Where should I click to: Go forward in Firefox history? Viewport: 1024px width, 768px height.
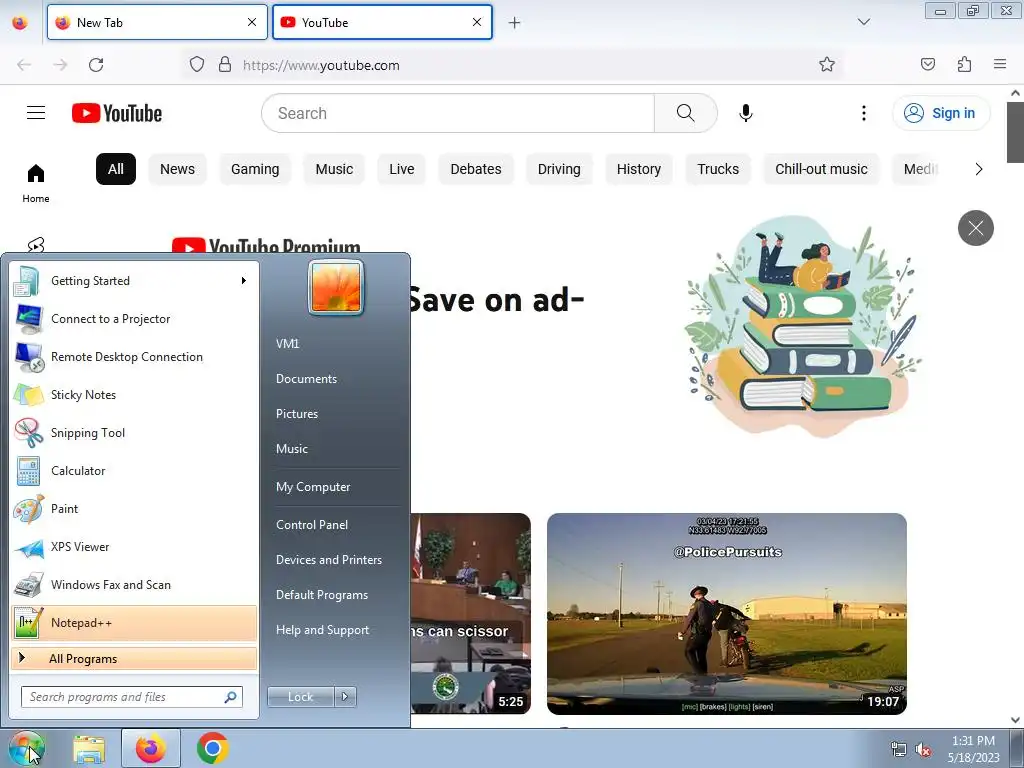tap(60, 65)
